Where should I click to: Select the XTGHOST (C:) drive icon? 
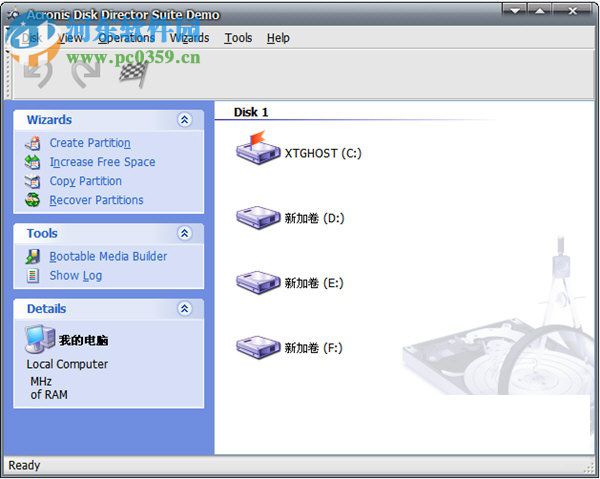click(258, 148)
